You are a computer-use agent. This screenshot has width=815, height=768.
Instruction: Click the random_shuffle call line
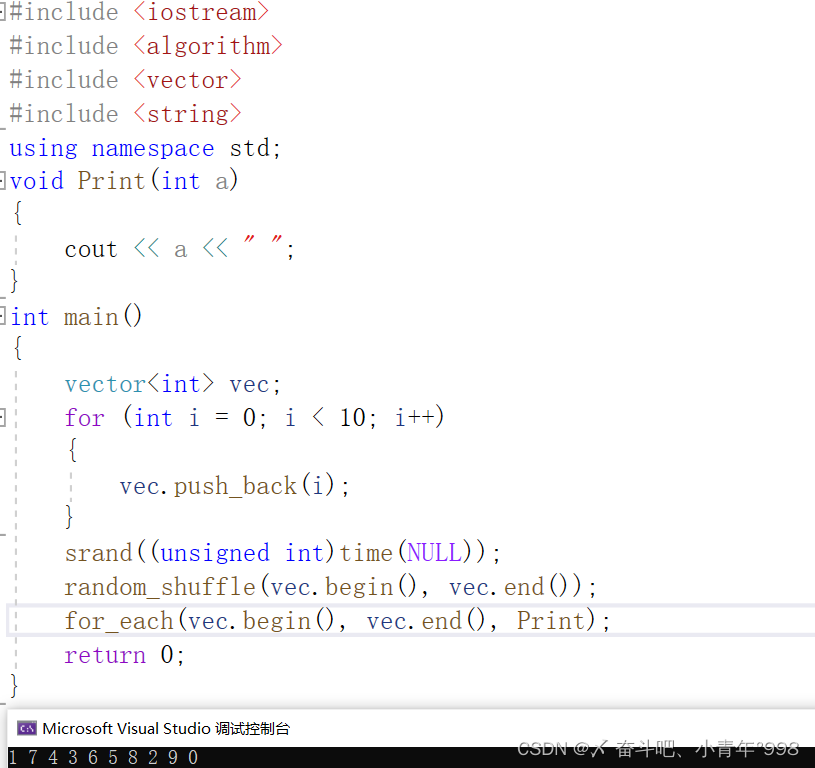(330, 587)
